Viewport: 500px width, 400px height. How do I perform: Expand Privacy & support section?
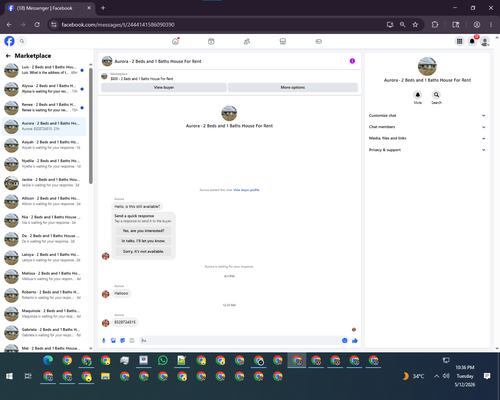coord(427,150)
